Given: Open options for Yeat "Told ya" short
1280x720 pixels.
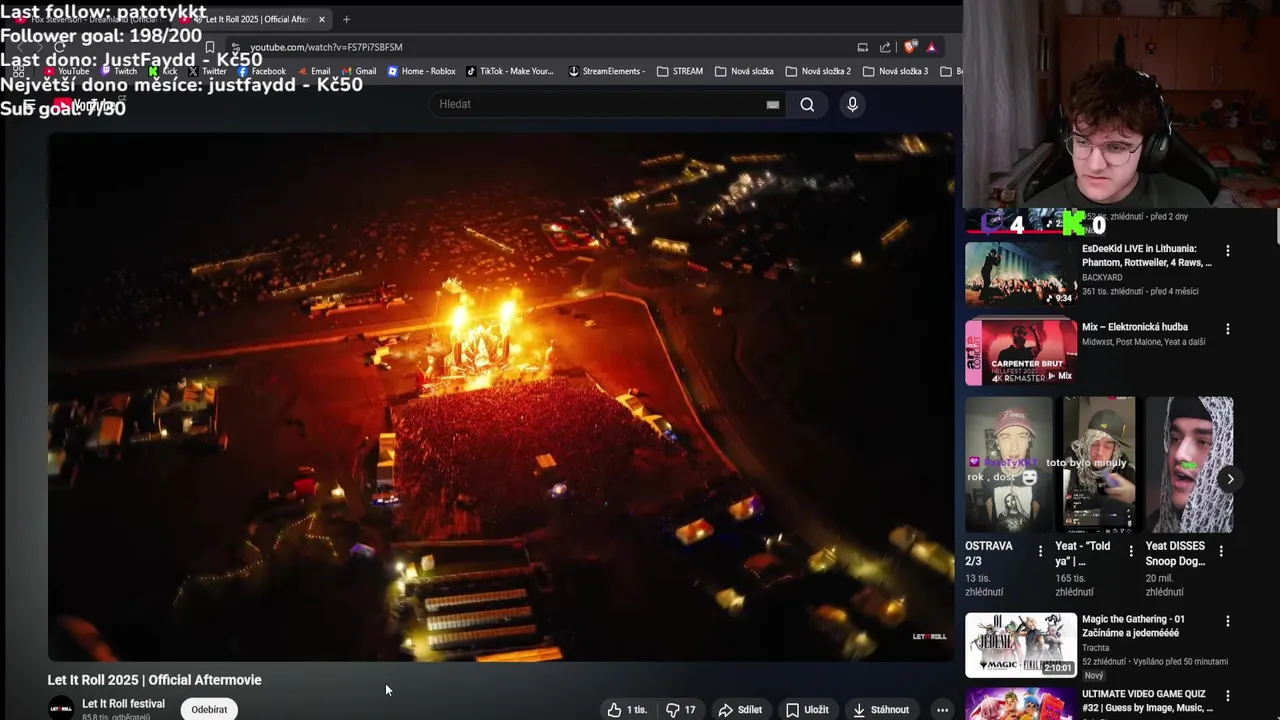Looking at the screenshot, I should pos(1131,551).
